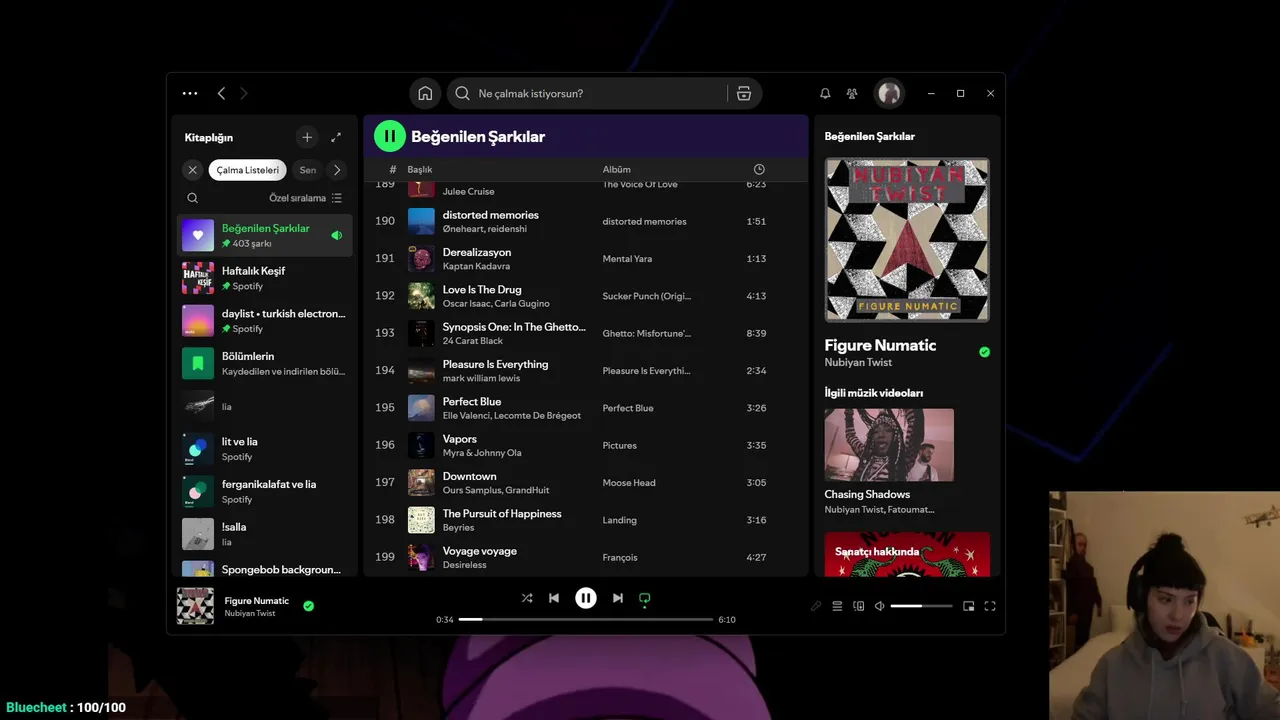Create a new playlist with the plus icon
The width and height of the screenshot is (1280, 720).
(307, 137)
